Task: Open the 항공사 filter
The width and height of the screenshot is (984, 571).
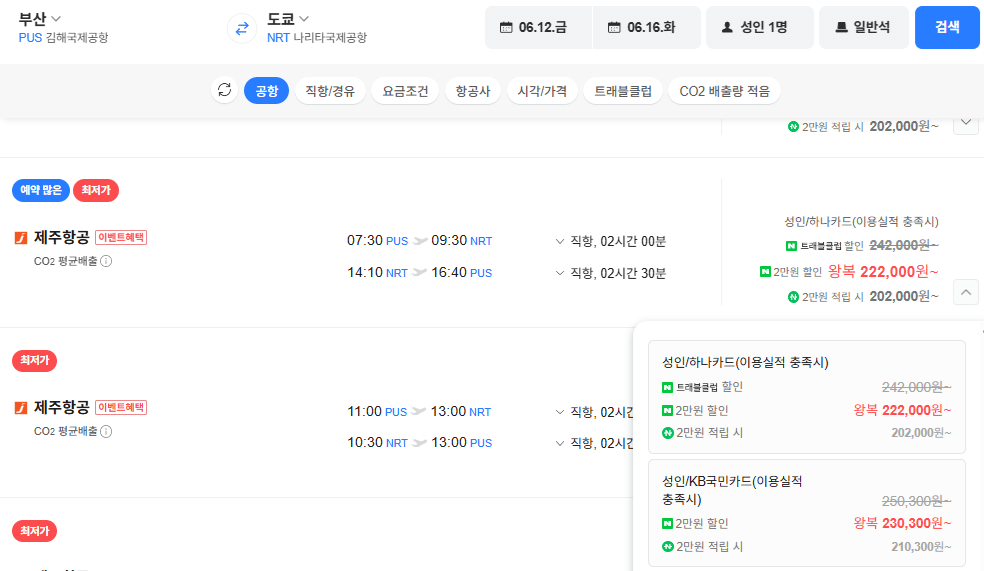Action: tap(473, 91)
